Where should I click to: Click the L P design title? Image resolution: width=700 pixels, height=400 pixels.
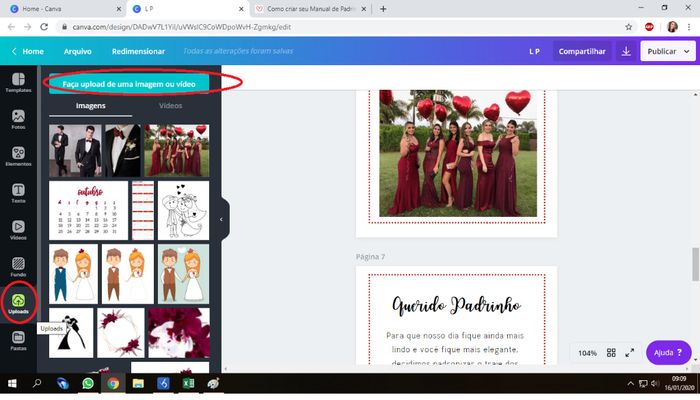pyautogui.click(x=534, y=51)
